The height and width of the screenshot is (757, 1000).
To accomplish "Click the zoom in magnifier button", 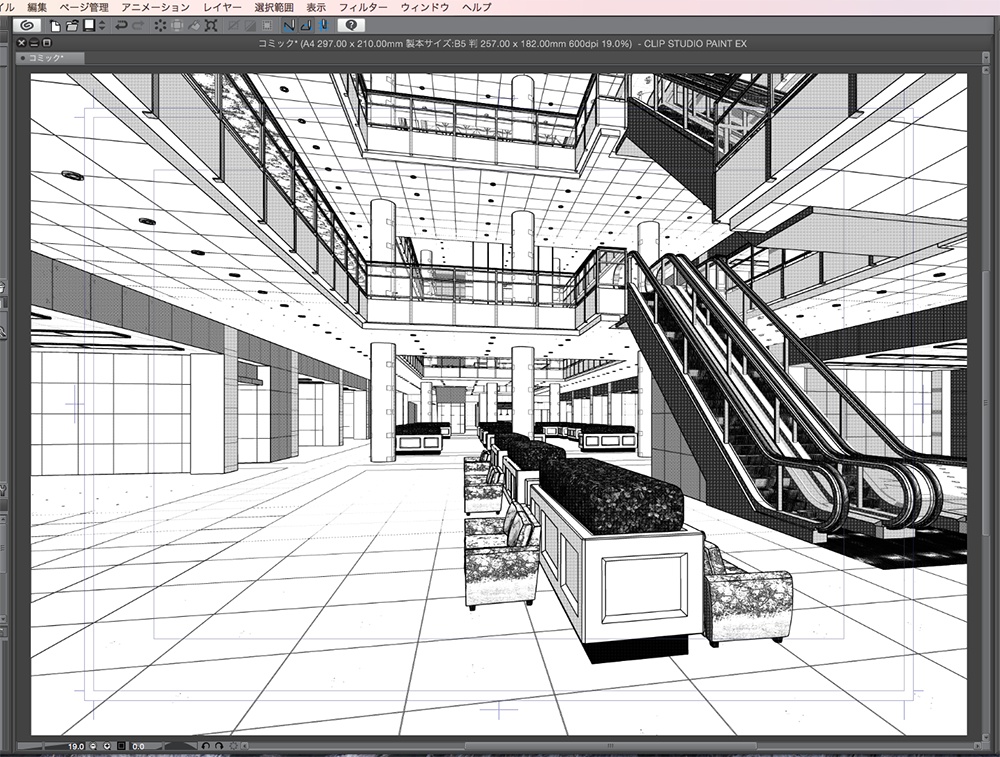I will point(107,746).
